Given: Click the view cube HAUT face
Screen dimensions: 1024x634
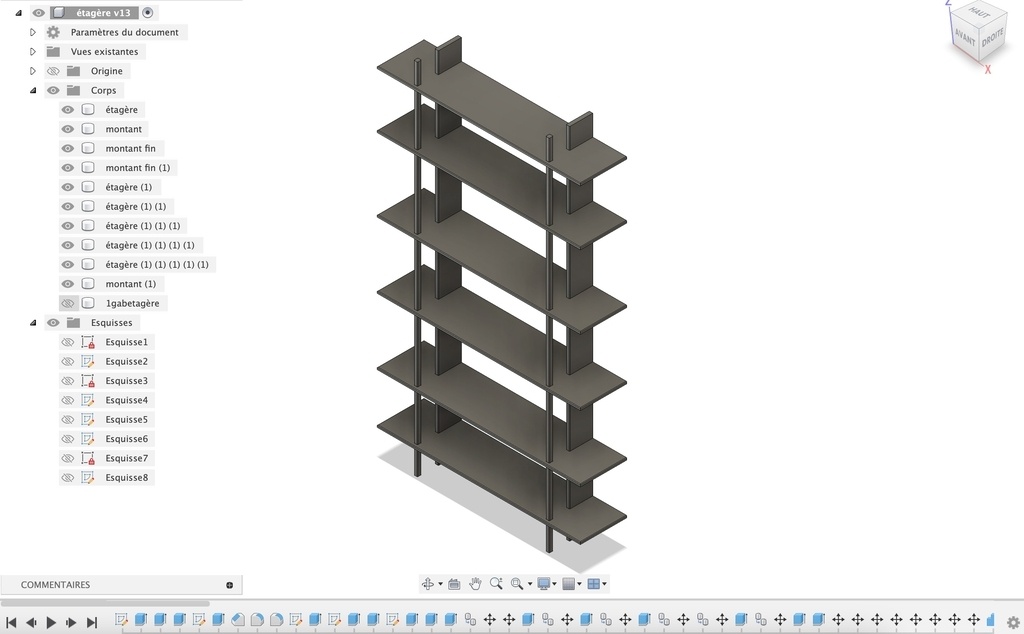Looking at the screenshot, I should tap(979, 12).
